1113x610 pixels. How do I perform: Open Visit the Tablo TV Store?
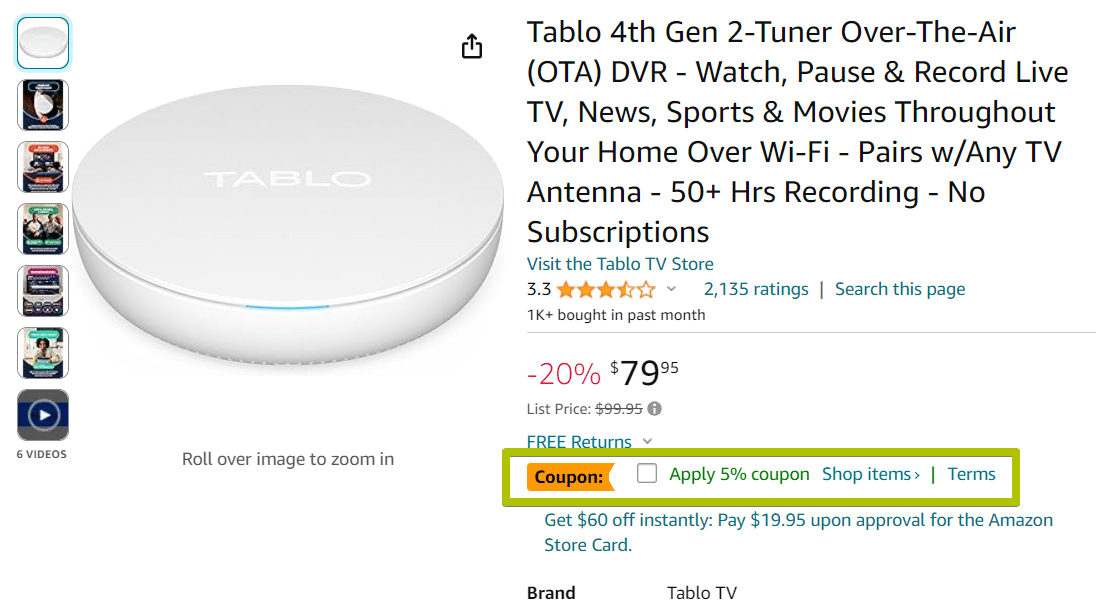[x=620, y=264]
